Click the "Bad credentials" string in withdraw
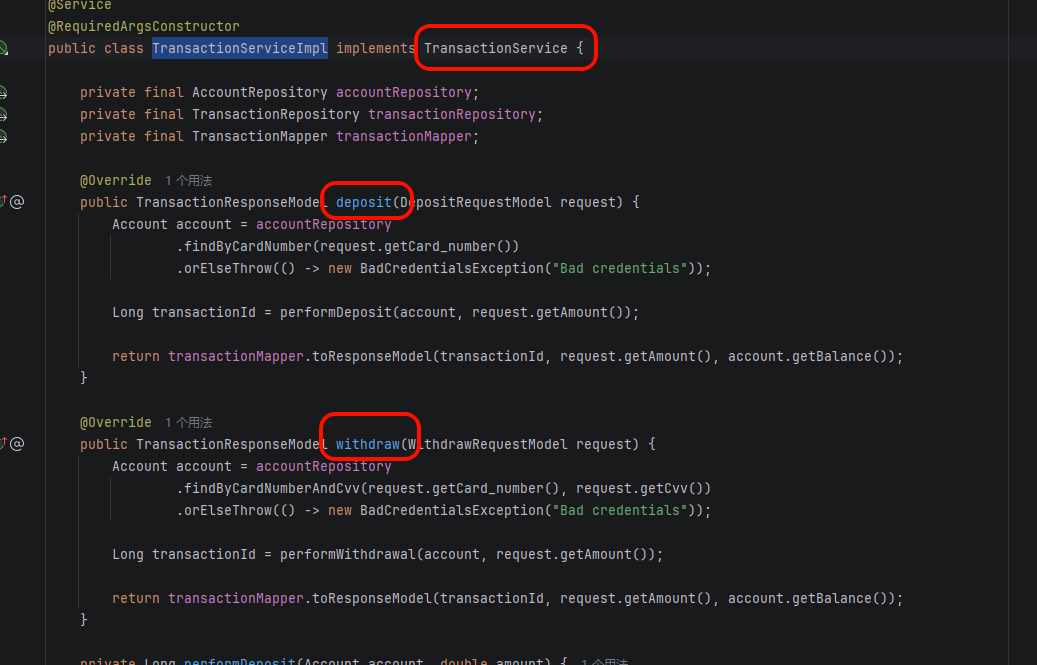The image size is (1037, 665). pyautogui.click(x=620, y=510)
